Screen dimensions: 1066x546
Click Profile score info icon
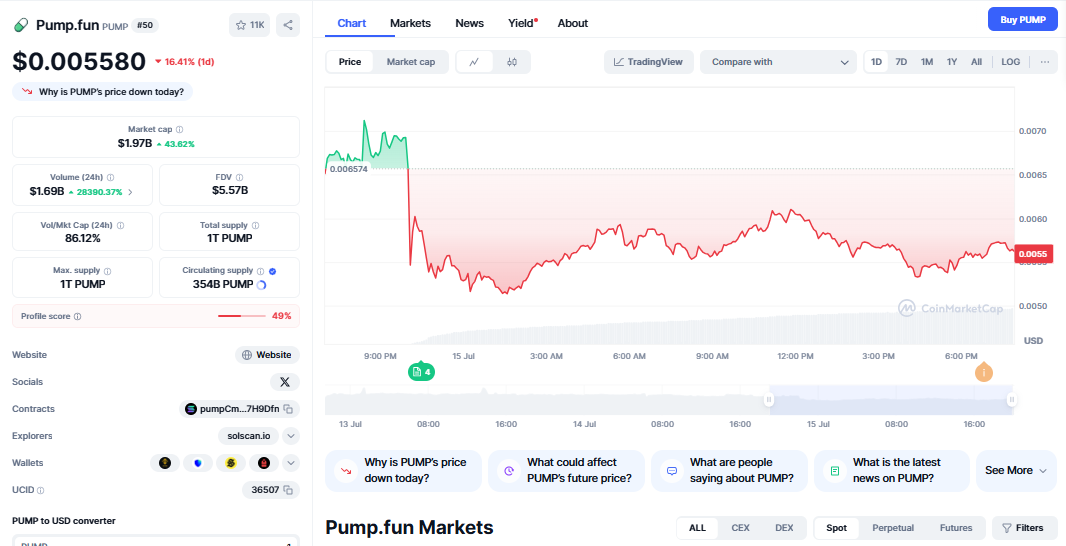click(x=78, y=316)
